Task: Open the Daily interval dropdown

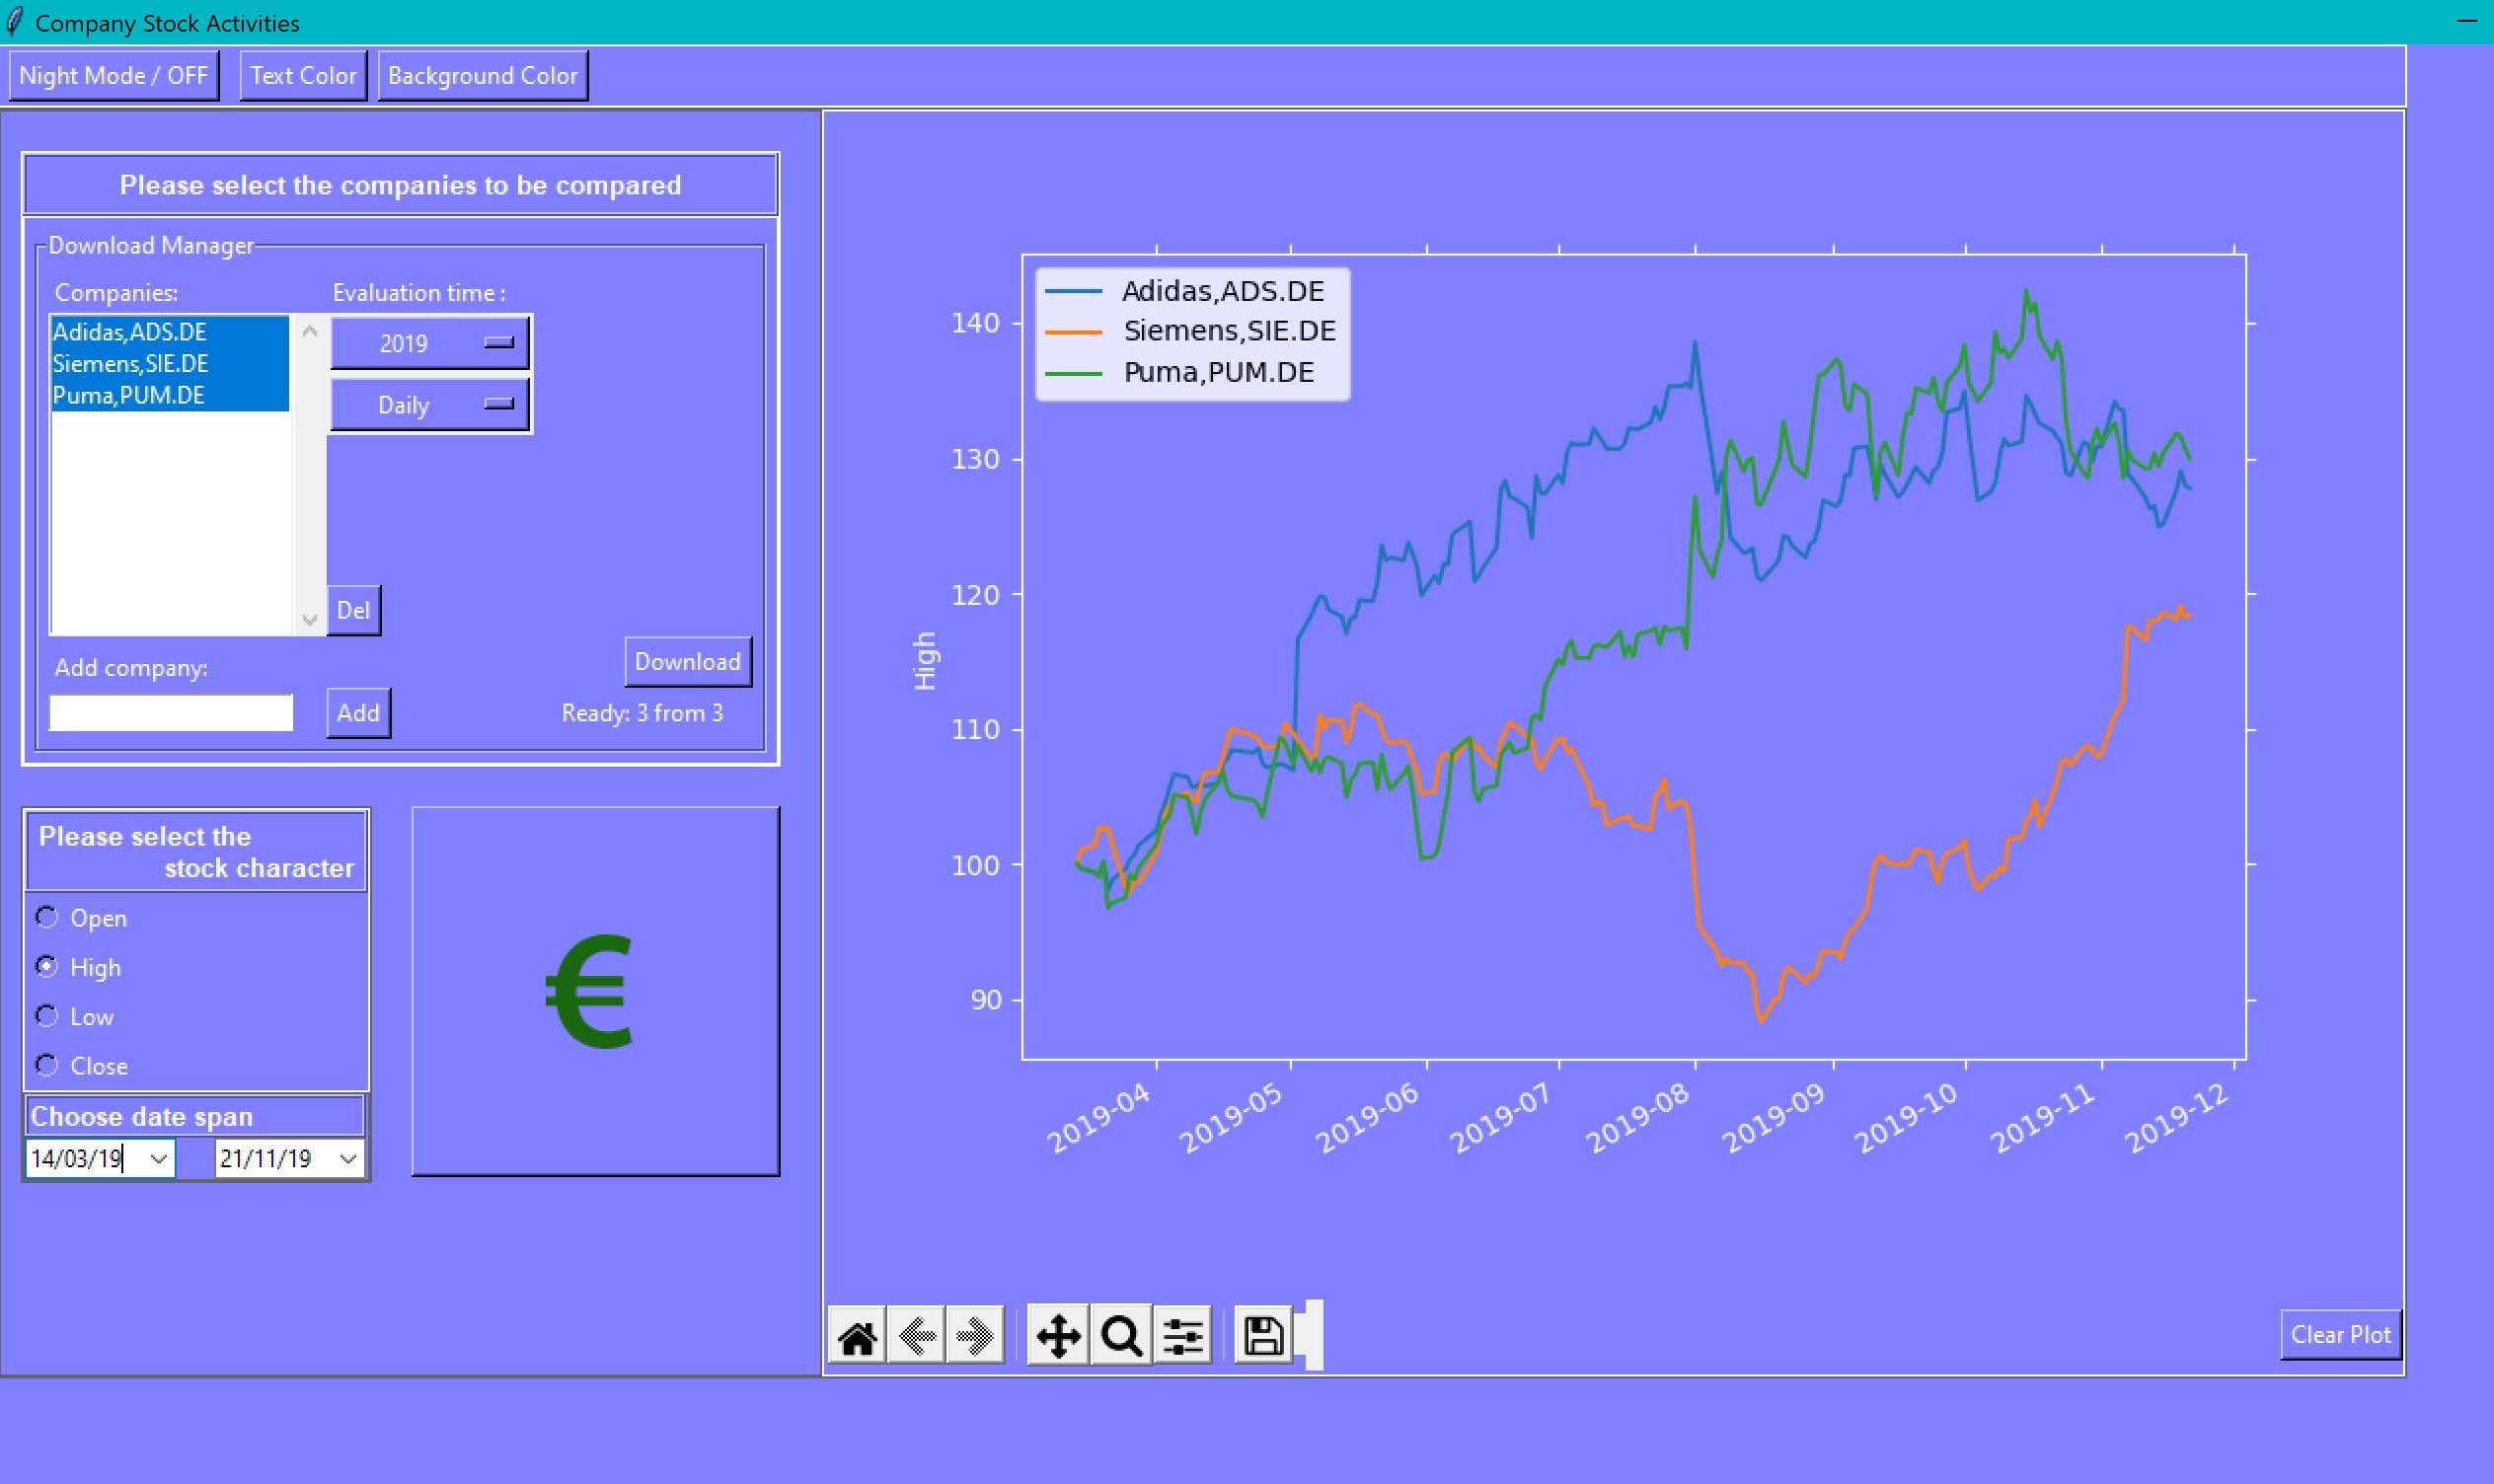Action: point(430,405)
